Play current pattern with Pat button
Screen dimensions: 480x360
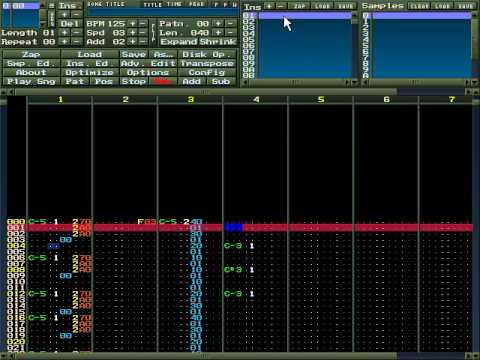pyautogui.click(x=75, y=81)
